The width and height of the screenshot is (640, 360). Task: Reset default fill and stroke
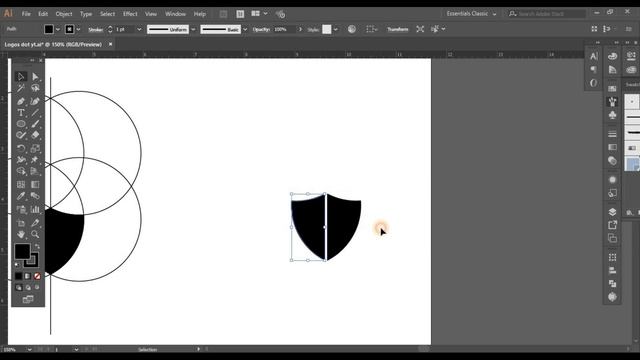click(17, 265)
